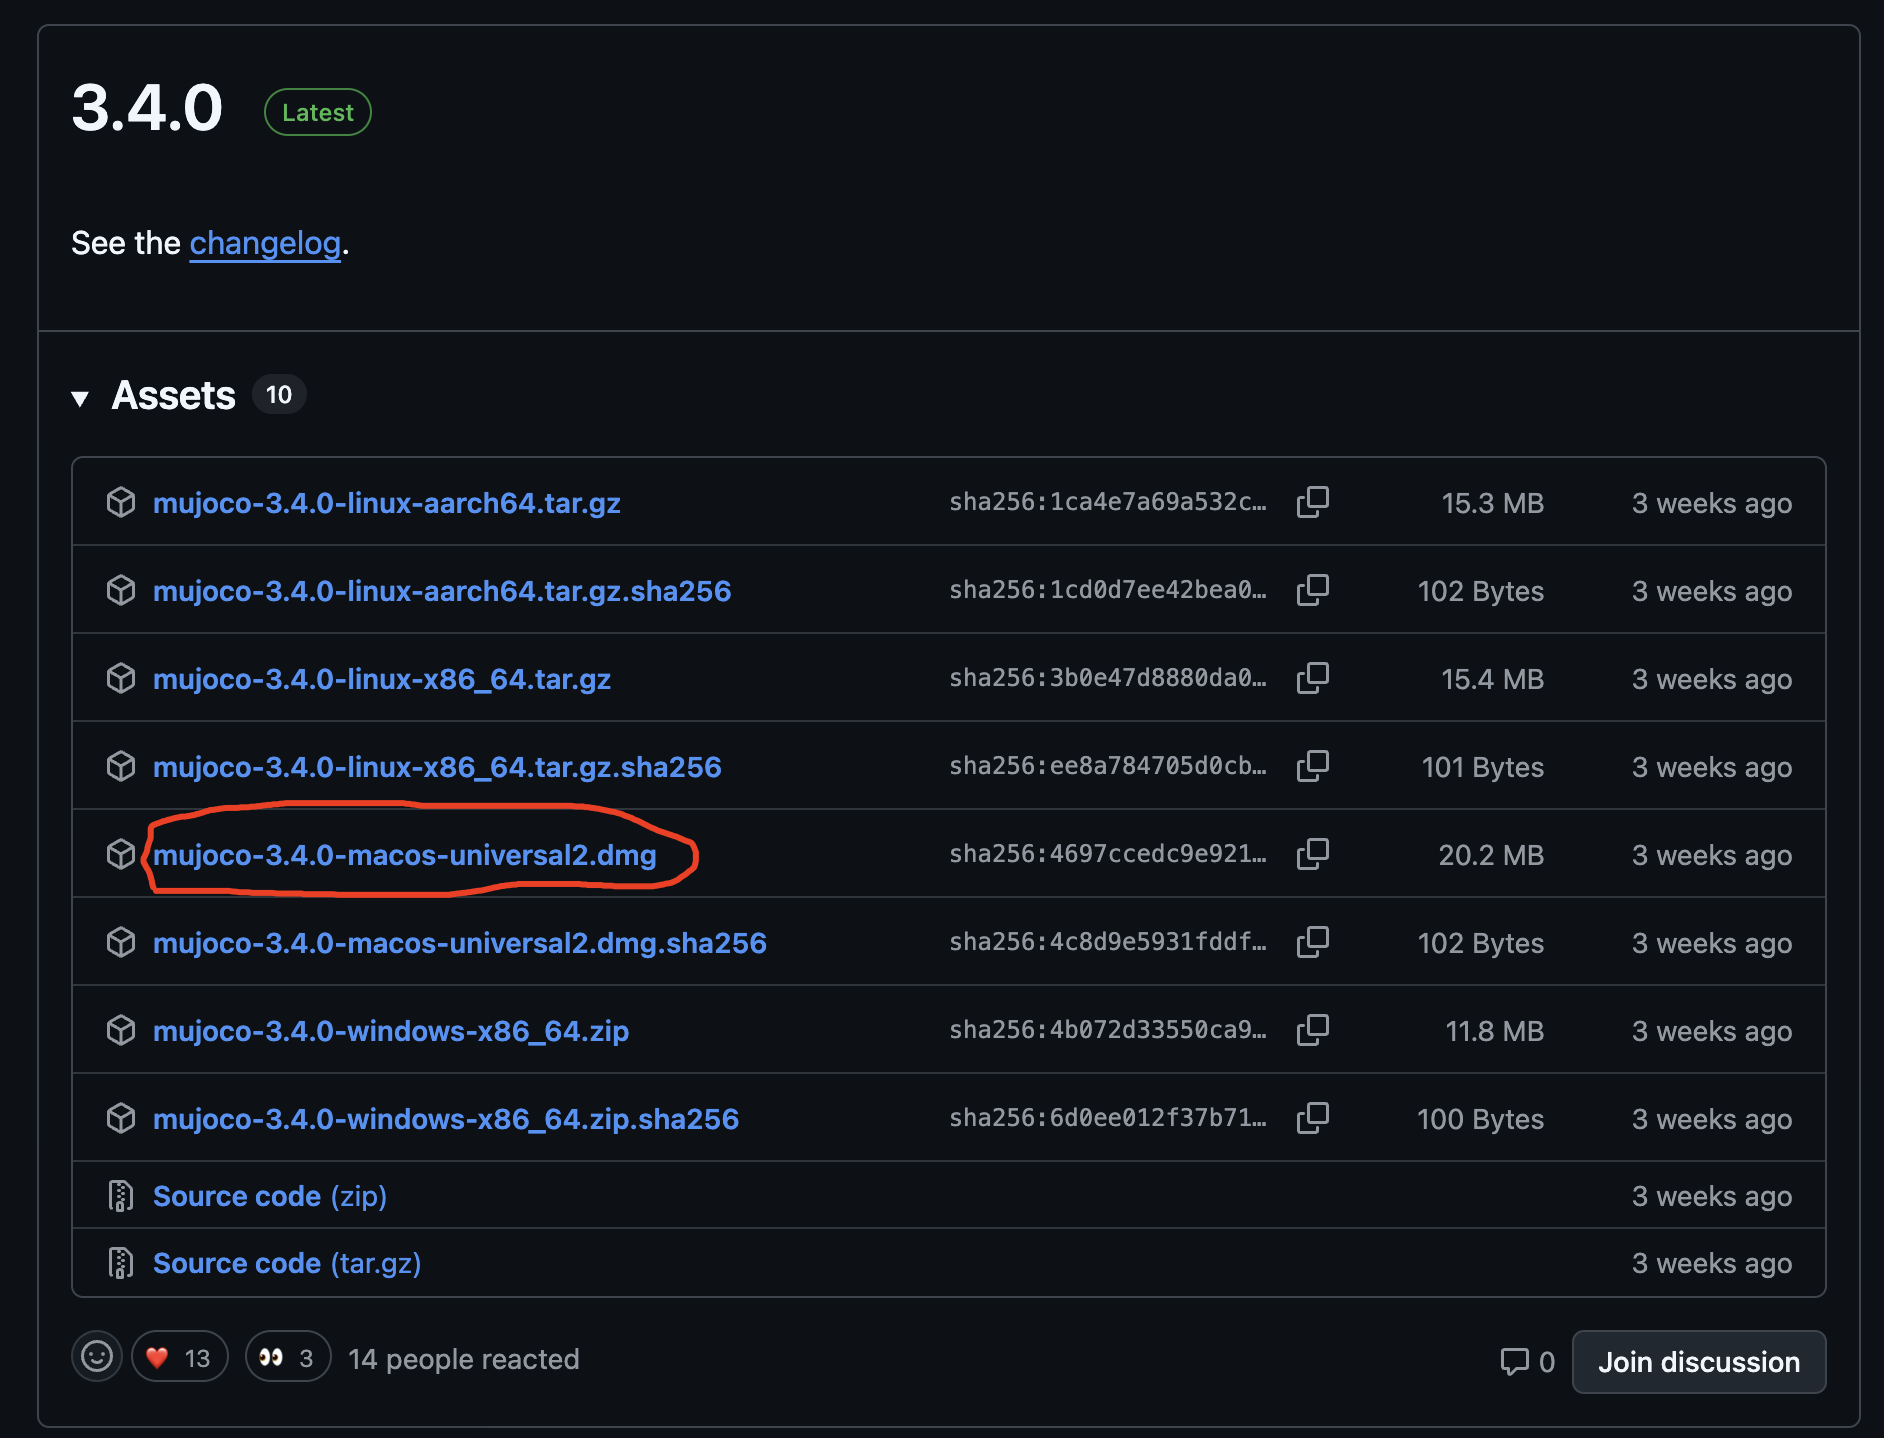The image size is (1884, 1438).
Task: Click the assets count badge 10
Action: pos(279,395)
